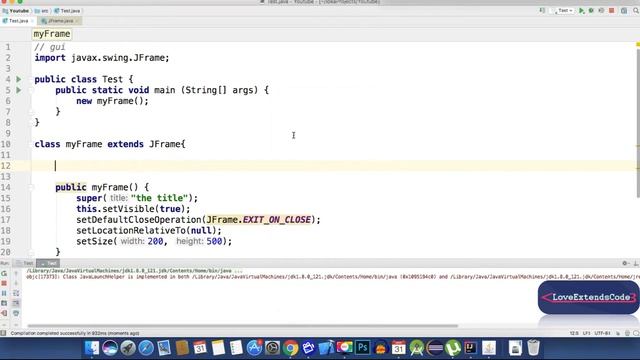
Task: Click the console horizontal scrollbar
Action: coord(242,326)
